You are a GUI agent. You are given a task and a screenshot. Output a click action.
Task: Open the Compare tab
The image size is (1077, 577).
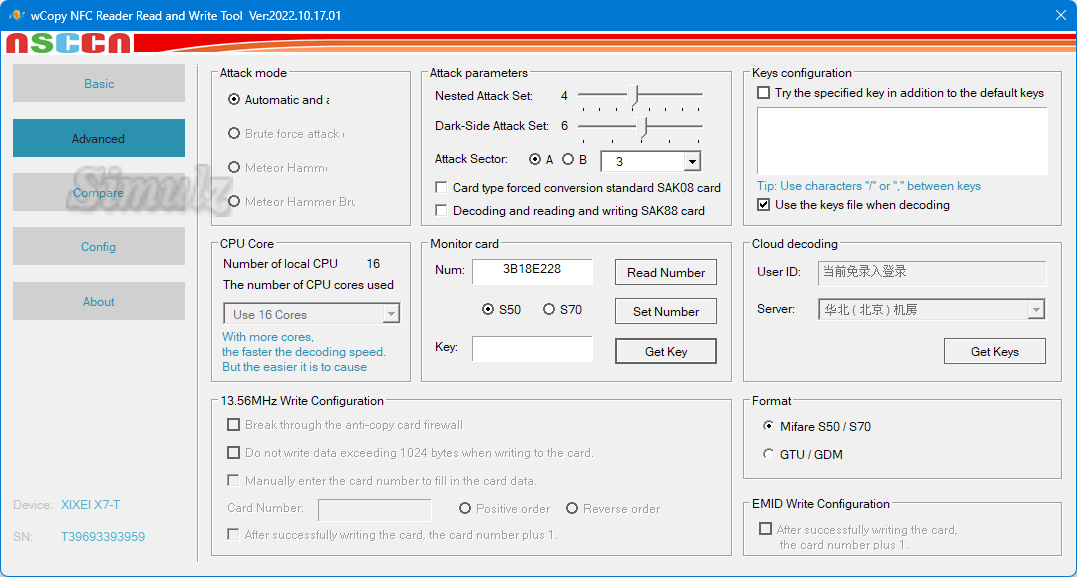point(99,192)
